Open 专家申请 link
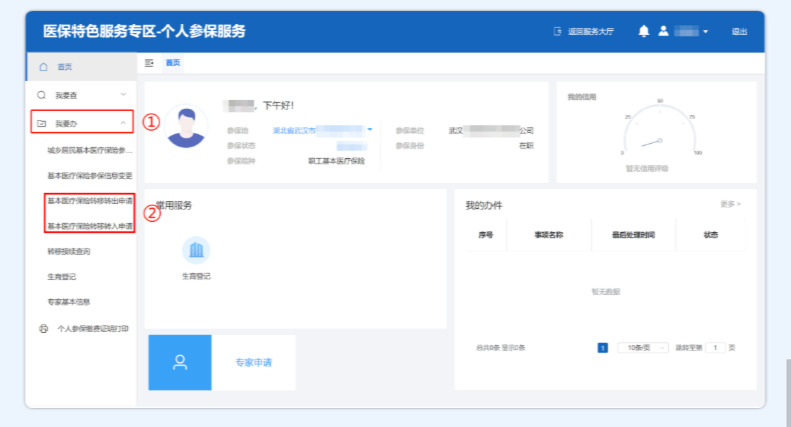The width and height of the screenshot is (791, 427). tap(253, 362)
